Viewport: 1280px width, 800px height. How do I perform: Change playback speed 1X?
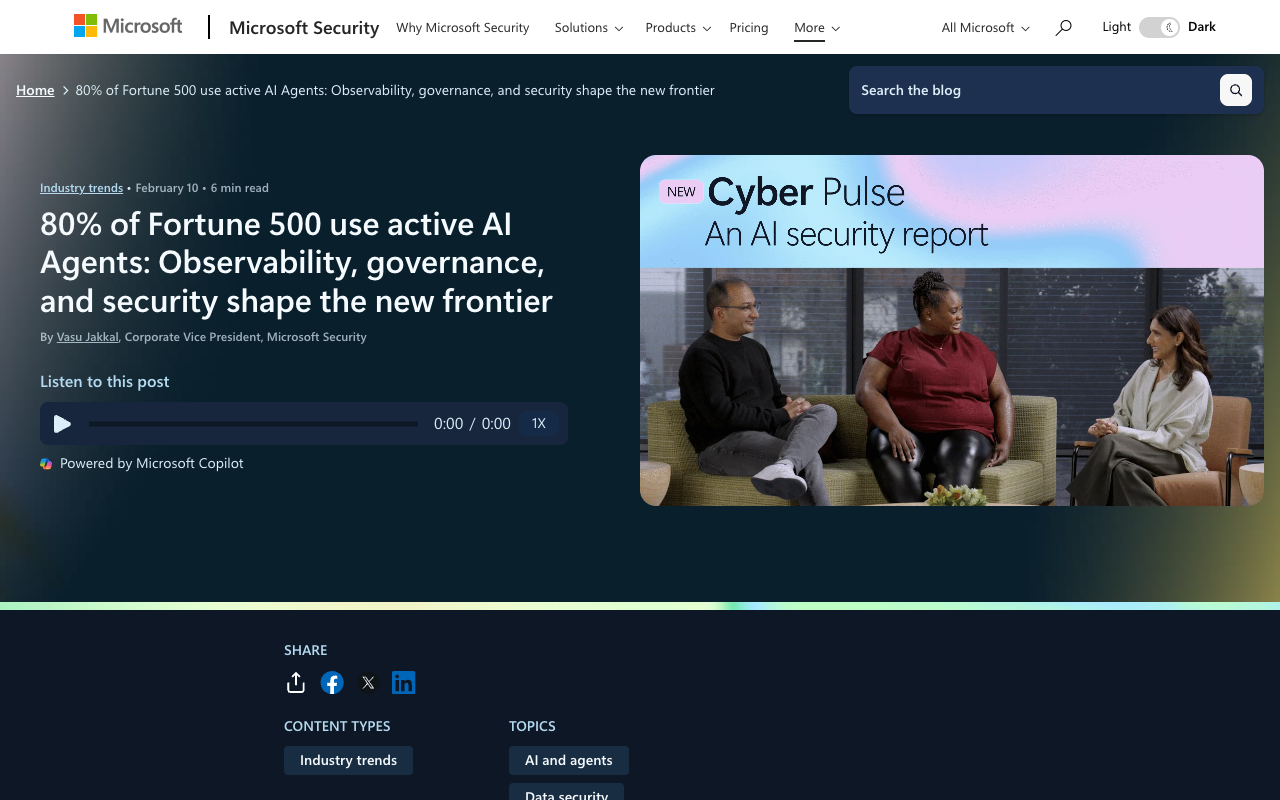click(539, 424)
